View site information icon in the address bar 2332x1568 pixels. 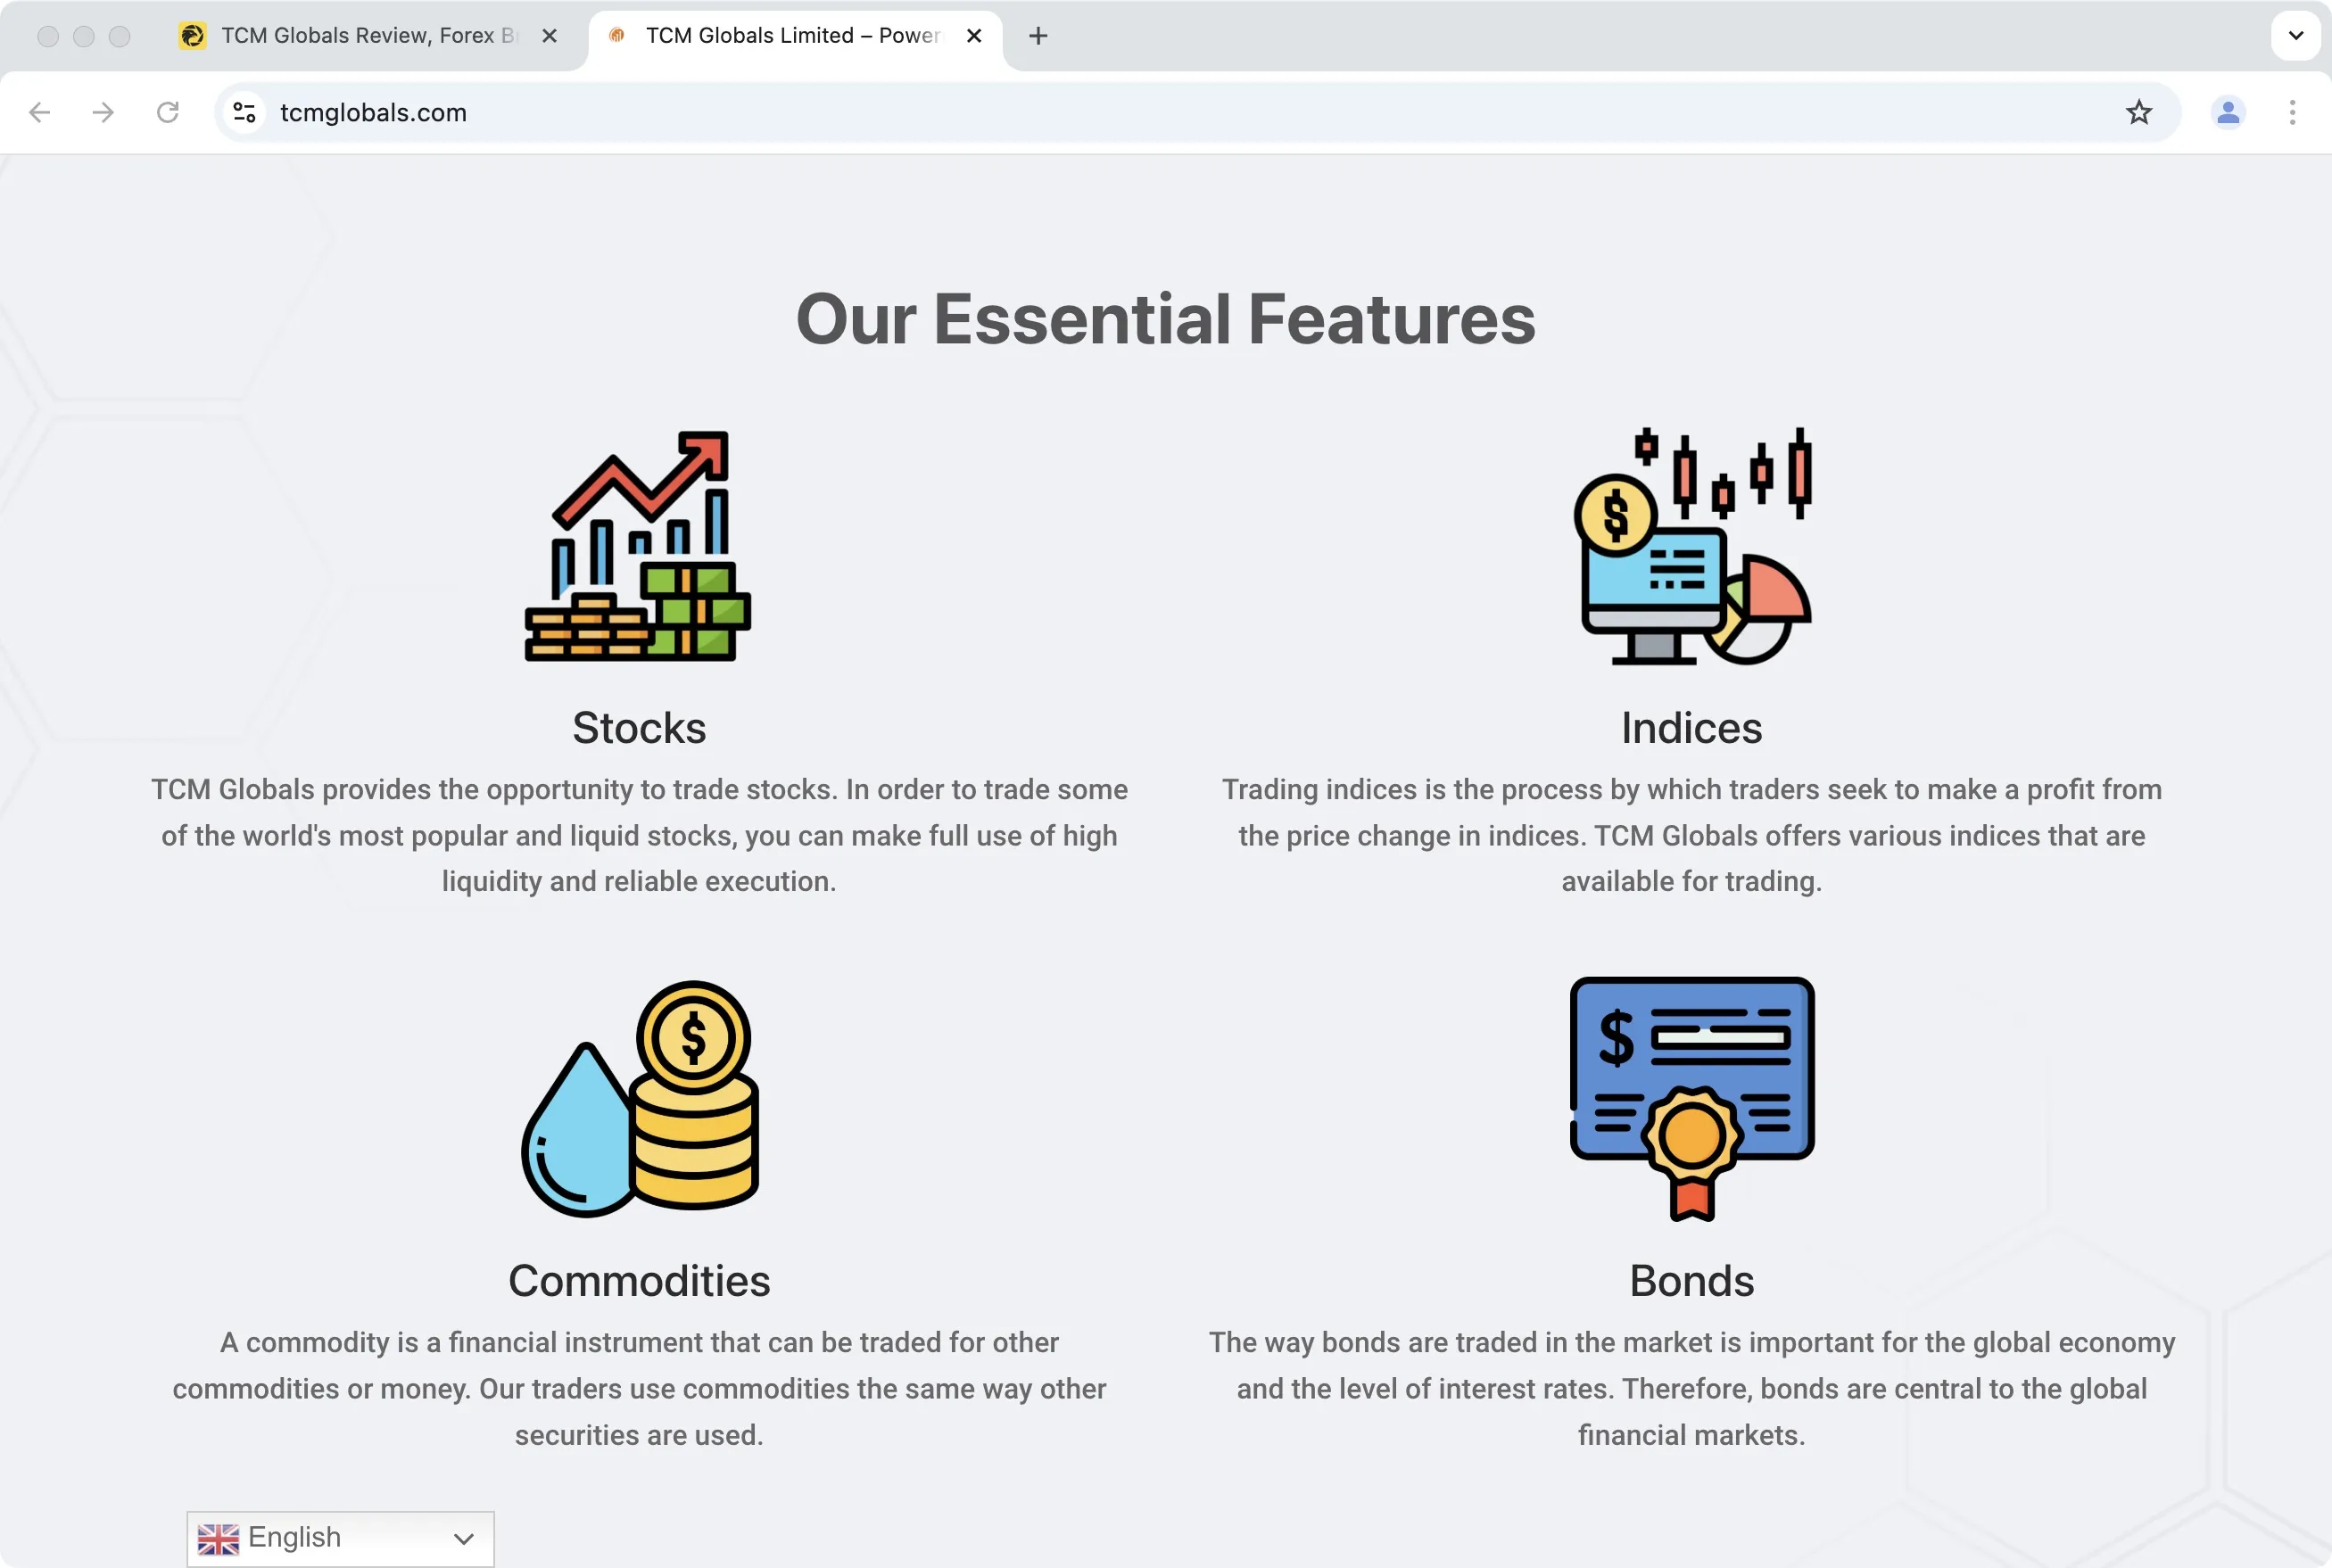click(245, 112)
